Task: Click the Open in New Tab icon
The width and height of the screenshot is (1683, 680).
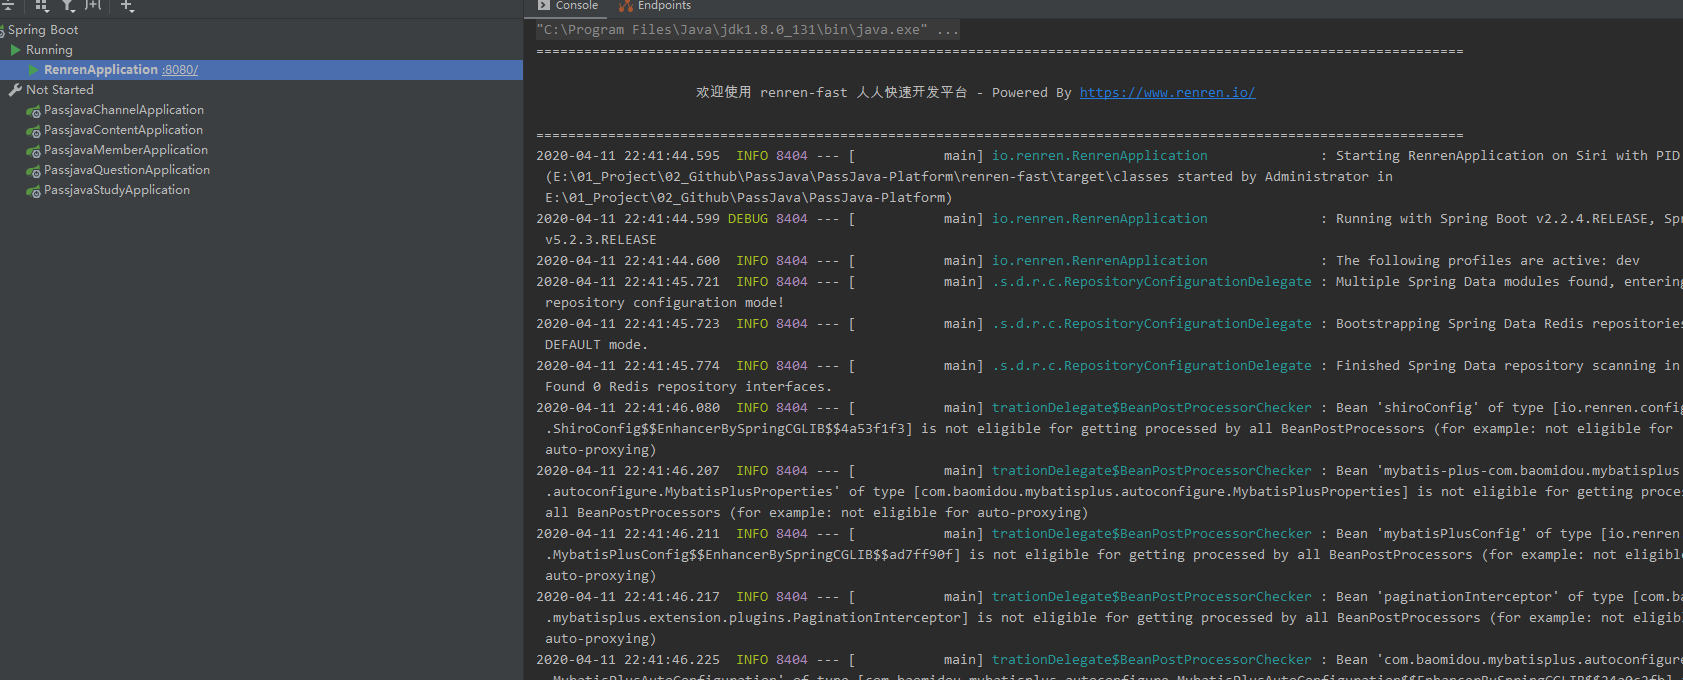Action: (94, 5)
